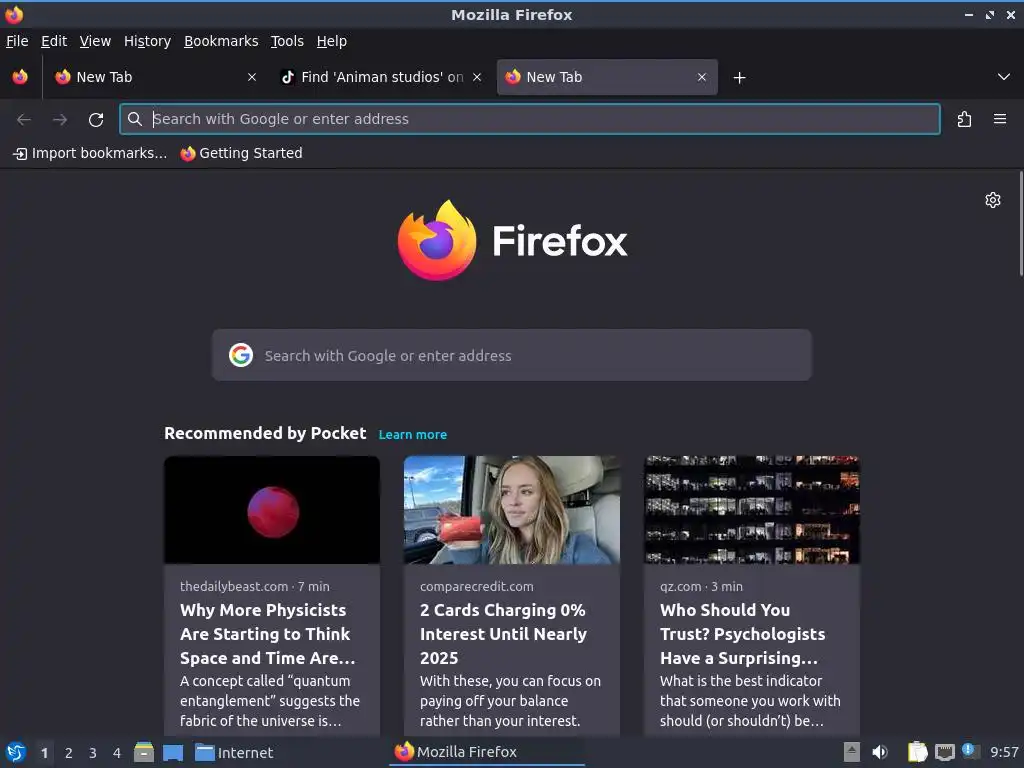The image size is (1024, 768).
Task: Close the active New Tab
Action: 702,77
